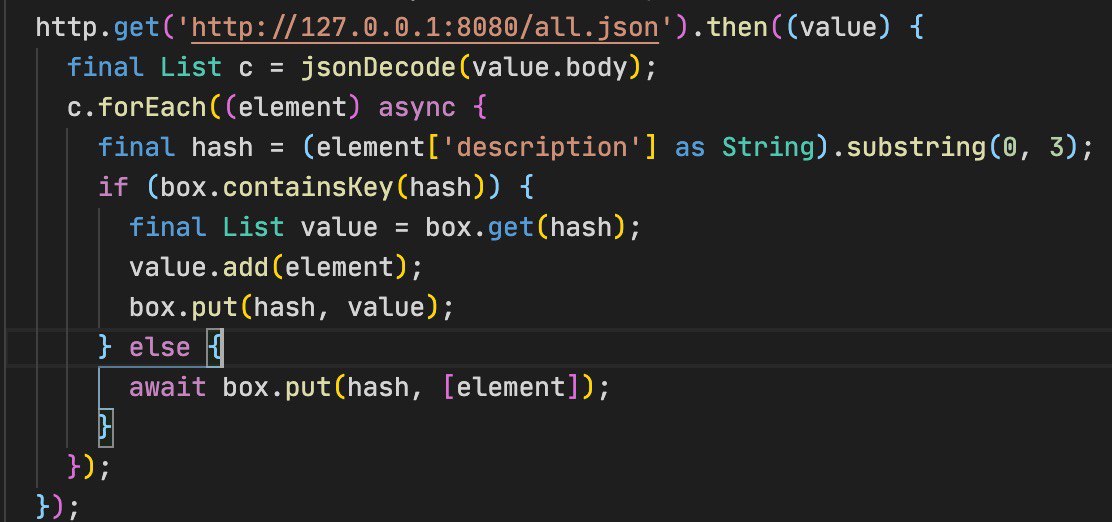The height and width of the screenshot is (522, 1112).
Task: Click the 'else' keyword
Action: pos(160,348)
